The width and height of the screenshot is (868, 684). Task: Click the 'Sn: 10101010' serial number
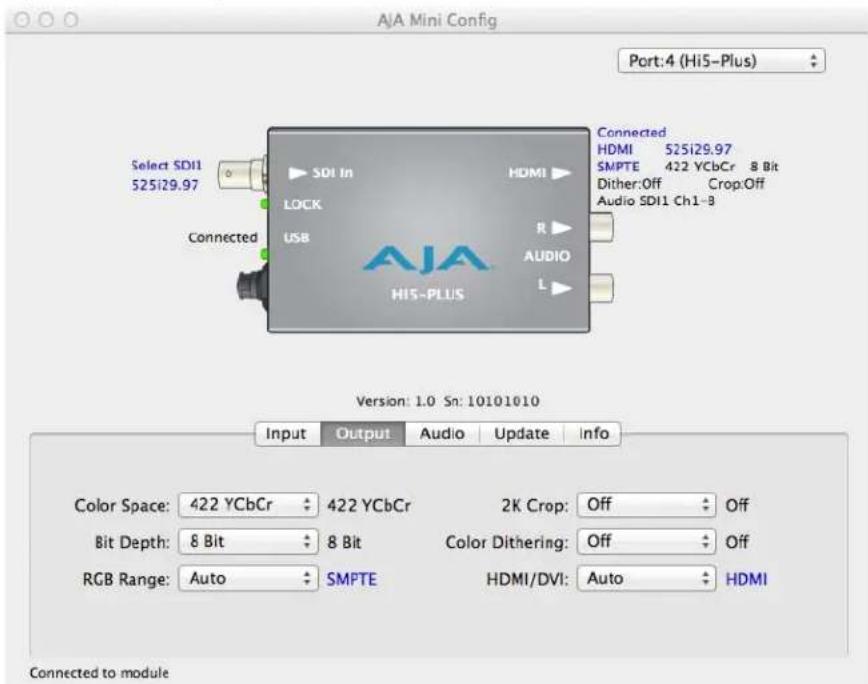click(492, 401)
